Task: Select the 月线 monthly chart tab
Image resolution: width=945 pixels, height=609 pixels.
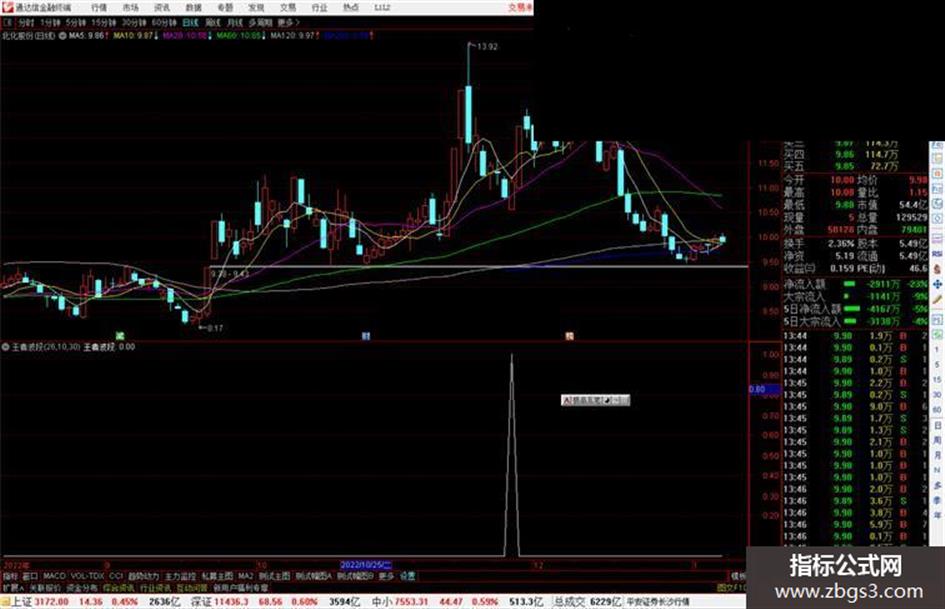Action: pos(234,22)
